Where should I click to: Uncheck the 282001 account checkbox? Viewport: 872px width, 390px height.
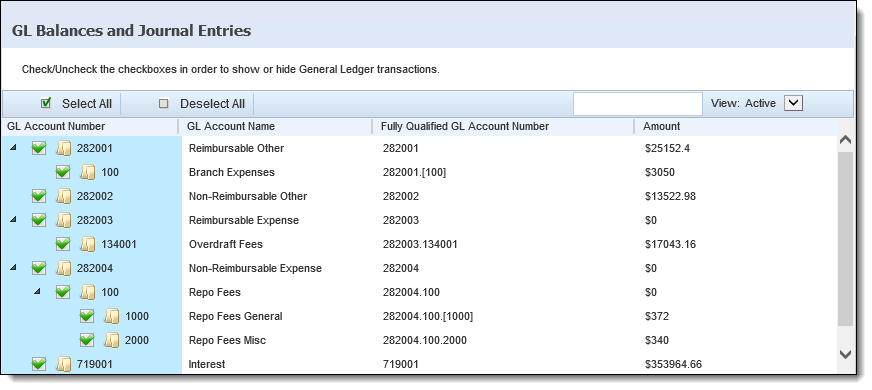pyautogui.click(x=39, y=149)
